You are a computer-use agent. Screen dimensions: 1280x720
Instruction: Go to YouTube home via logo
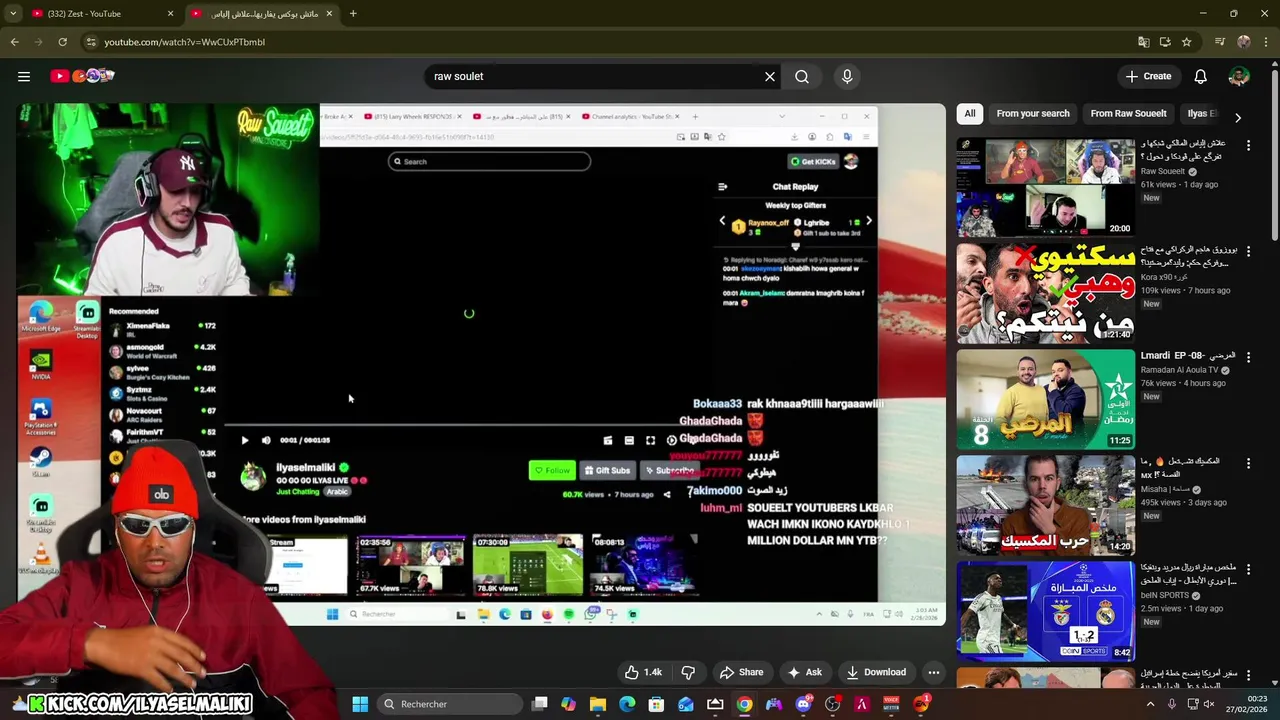tap(82, 76)
